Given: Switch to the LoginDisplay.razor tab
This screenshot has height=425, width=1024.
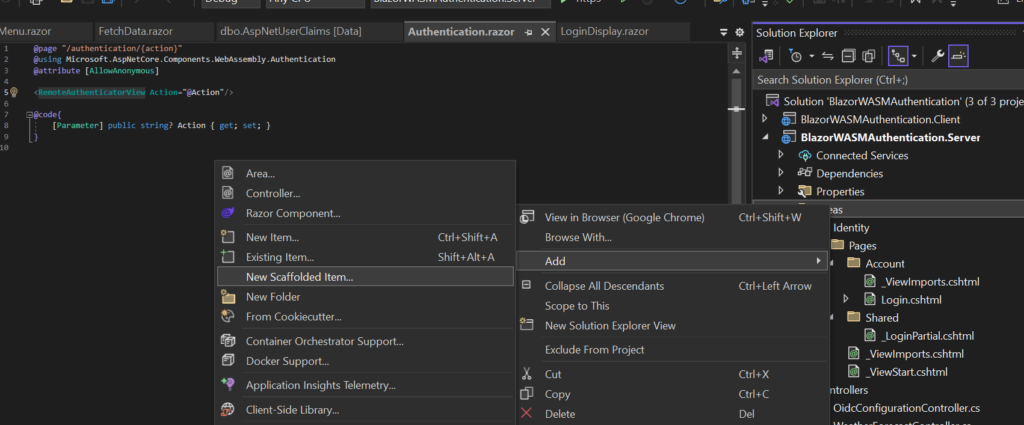Looking at the screenshot, I should (x=604, y=31).
